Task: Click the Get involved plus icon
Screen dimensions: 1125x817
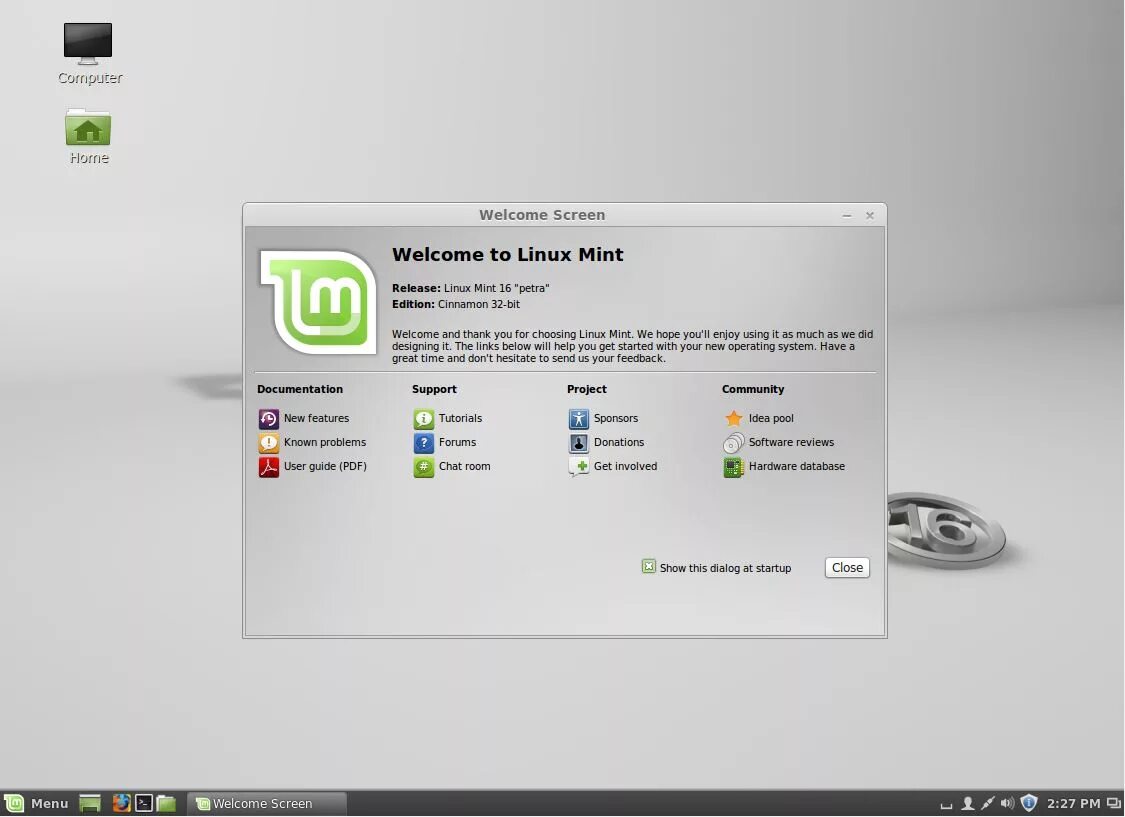Action: 578,467
